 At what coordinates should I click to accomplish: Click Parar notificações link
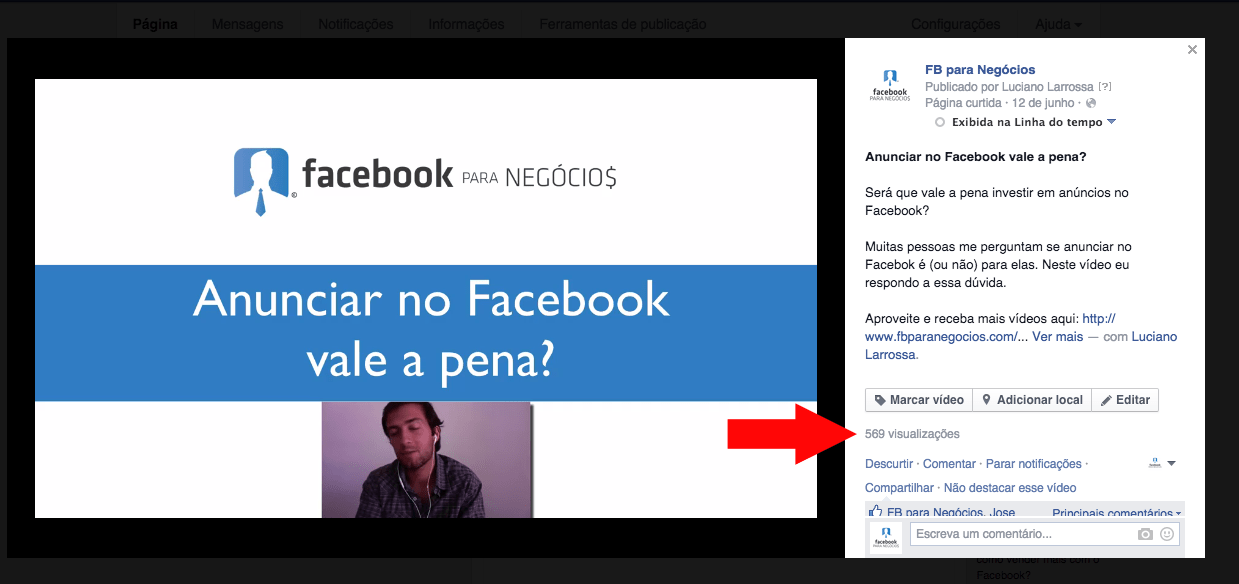(1034, 464)
